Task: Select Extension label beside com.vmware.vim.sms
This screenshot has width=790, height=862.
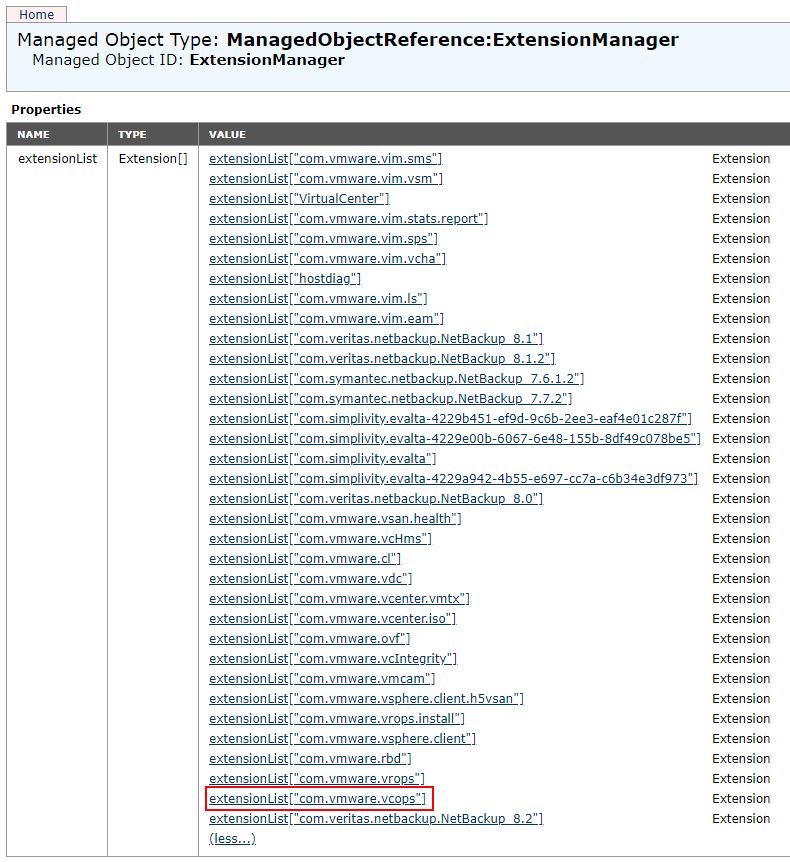Action: [741, 159]
